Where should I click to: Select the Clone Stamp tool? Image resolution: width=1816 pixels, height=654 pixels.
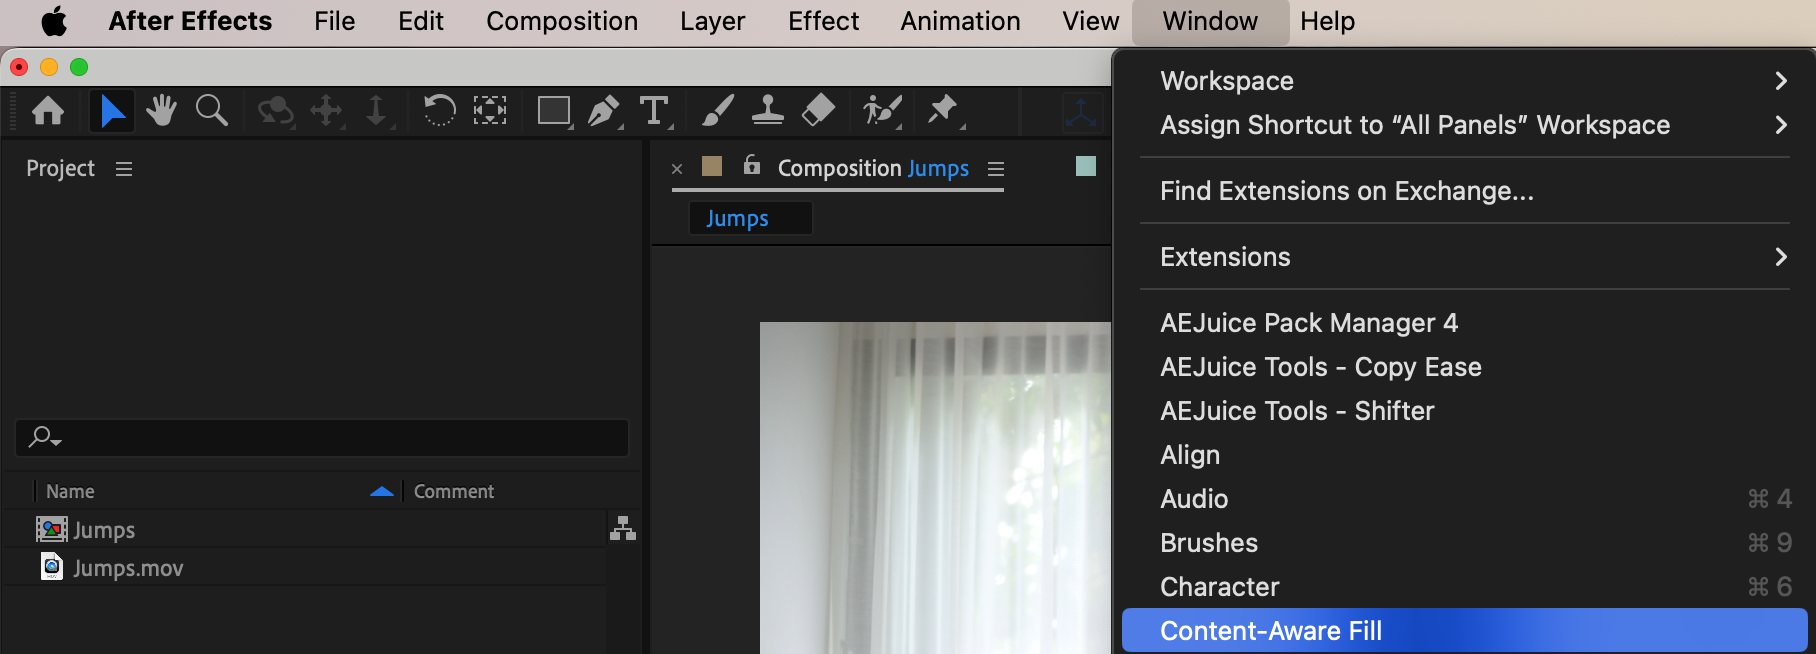coord(767,110)
